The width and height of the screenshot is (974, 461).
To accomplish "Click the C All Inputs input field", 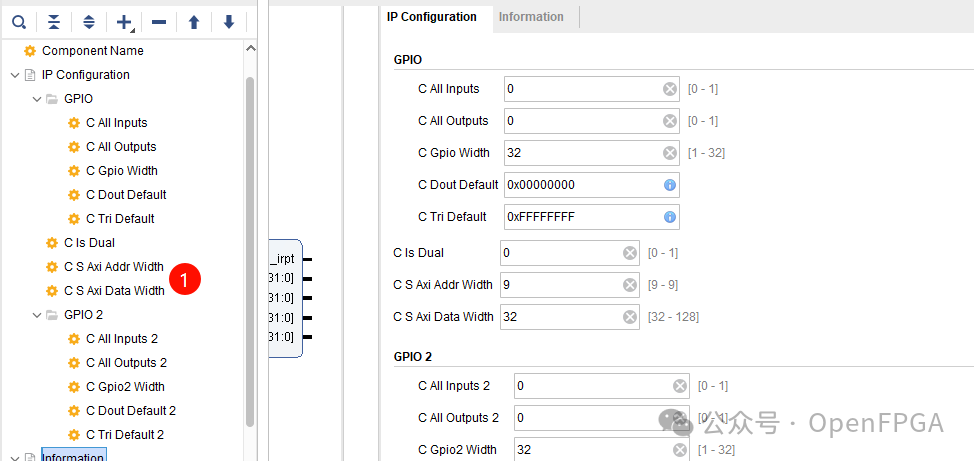I will 591,89.
